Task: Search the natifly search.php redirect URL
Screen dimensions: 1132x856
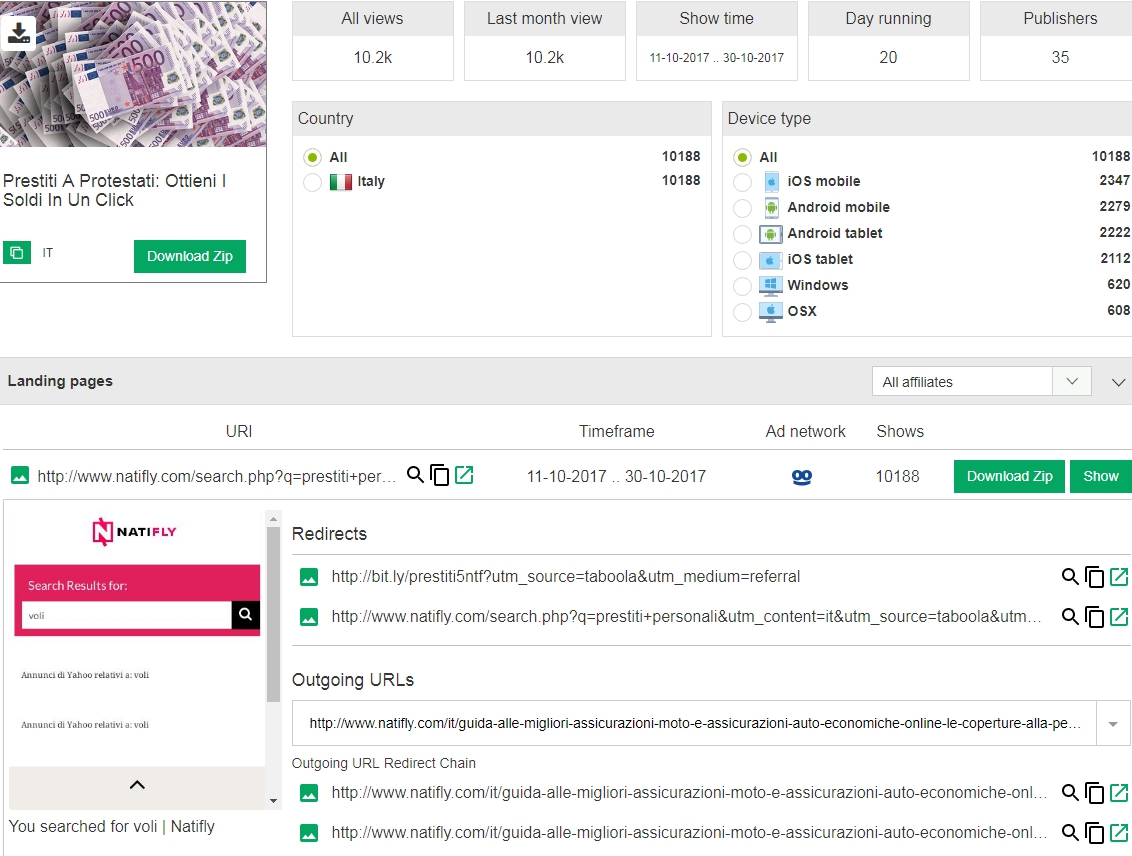Action: pyautogui.click(x=1070, y=616)
